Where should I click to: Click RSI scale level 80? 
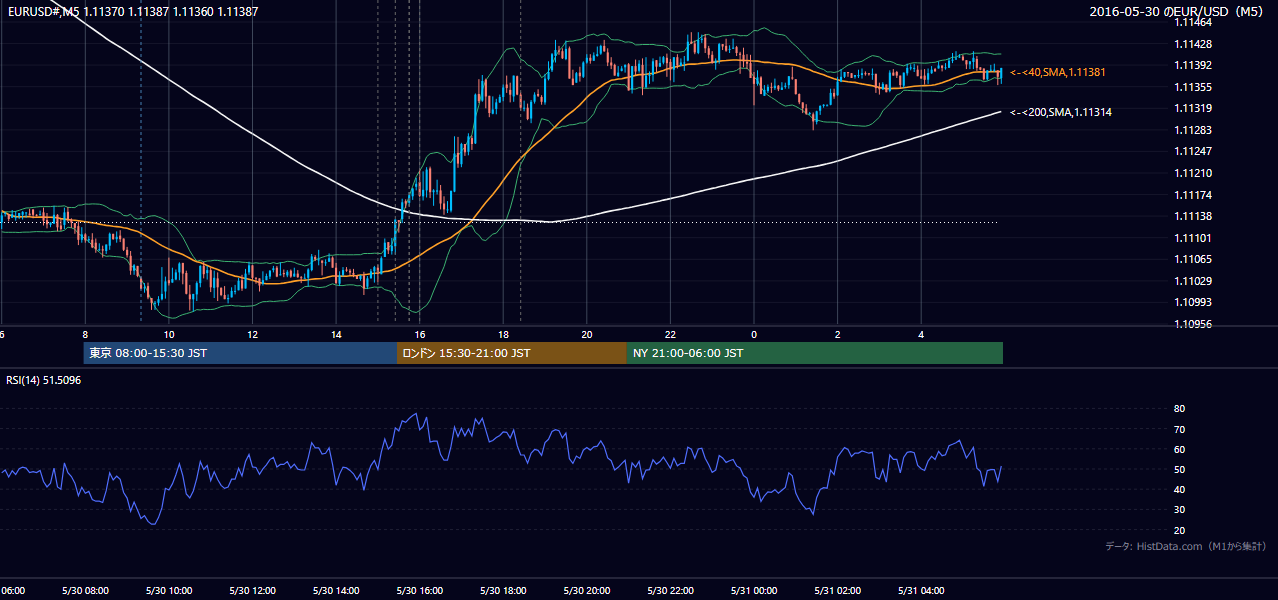click(x=1179, y=409)
